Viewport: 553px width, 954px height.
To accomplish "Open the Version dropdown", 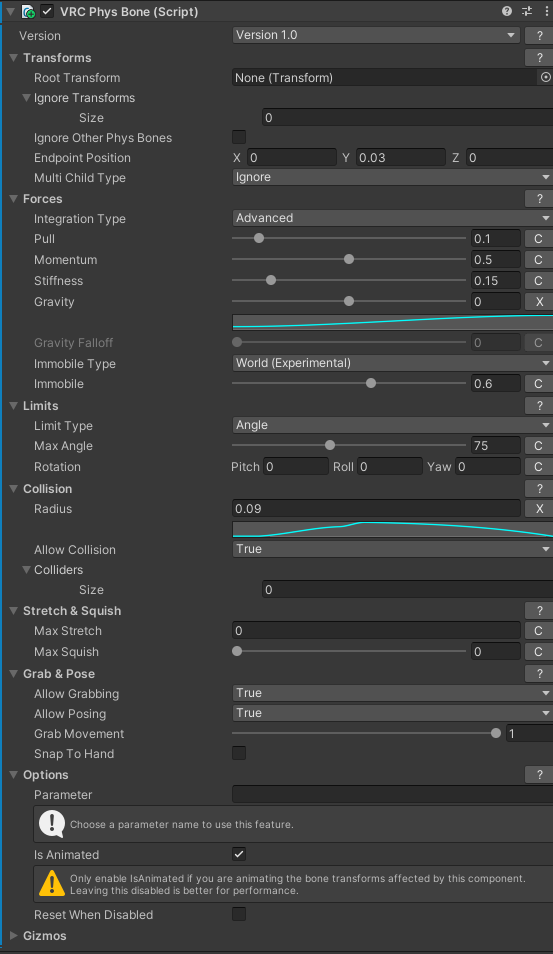I will (x=376, y=35).
